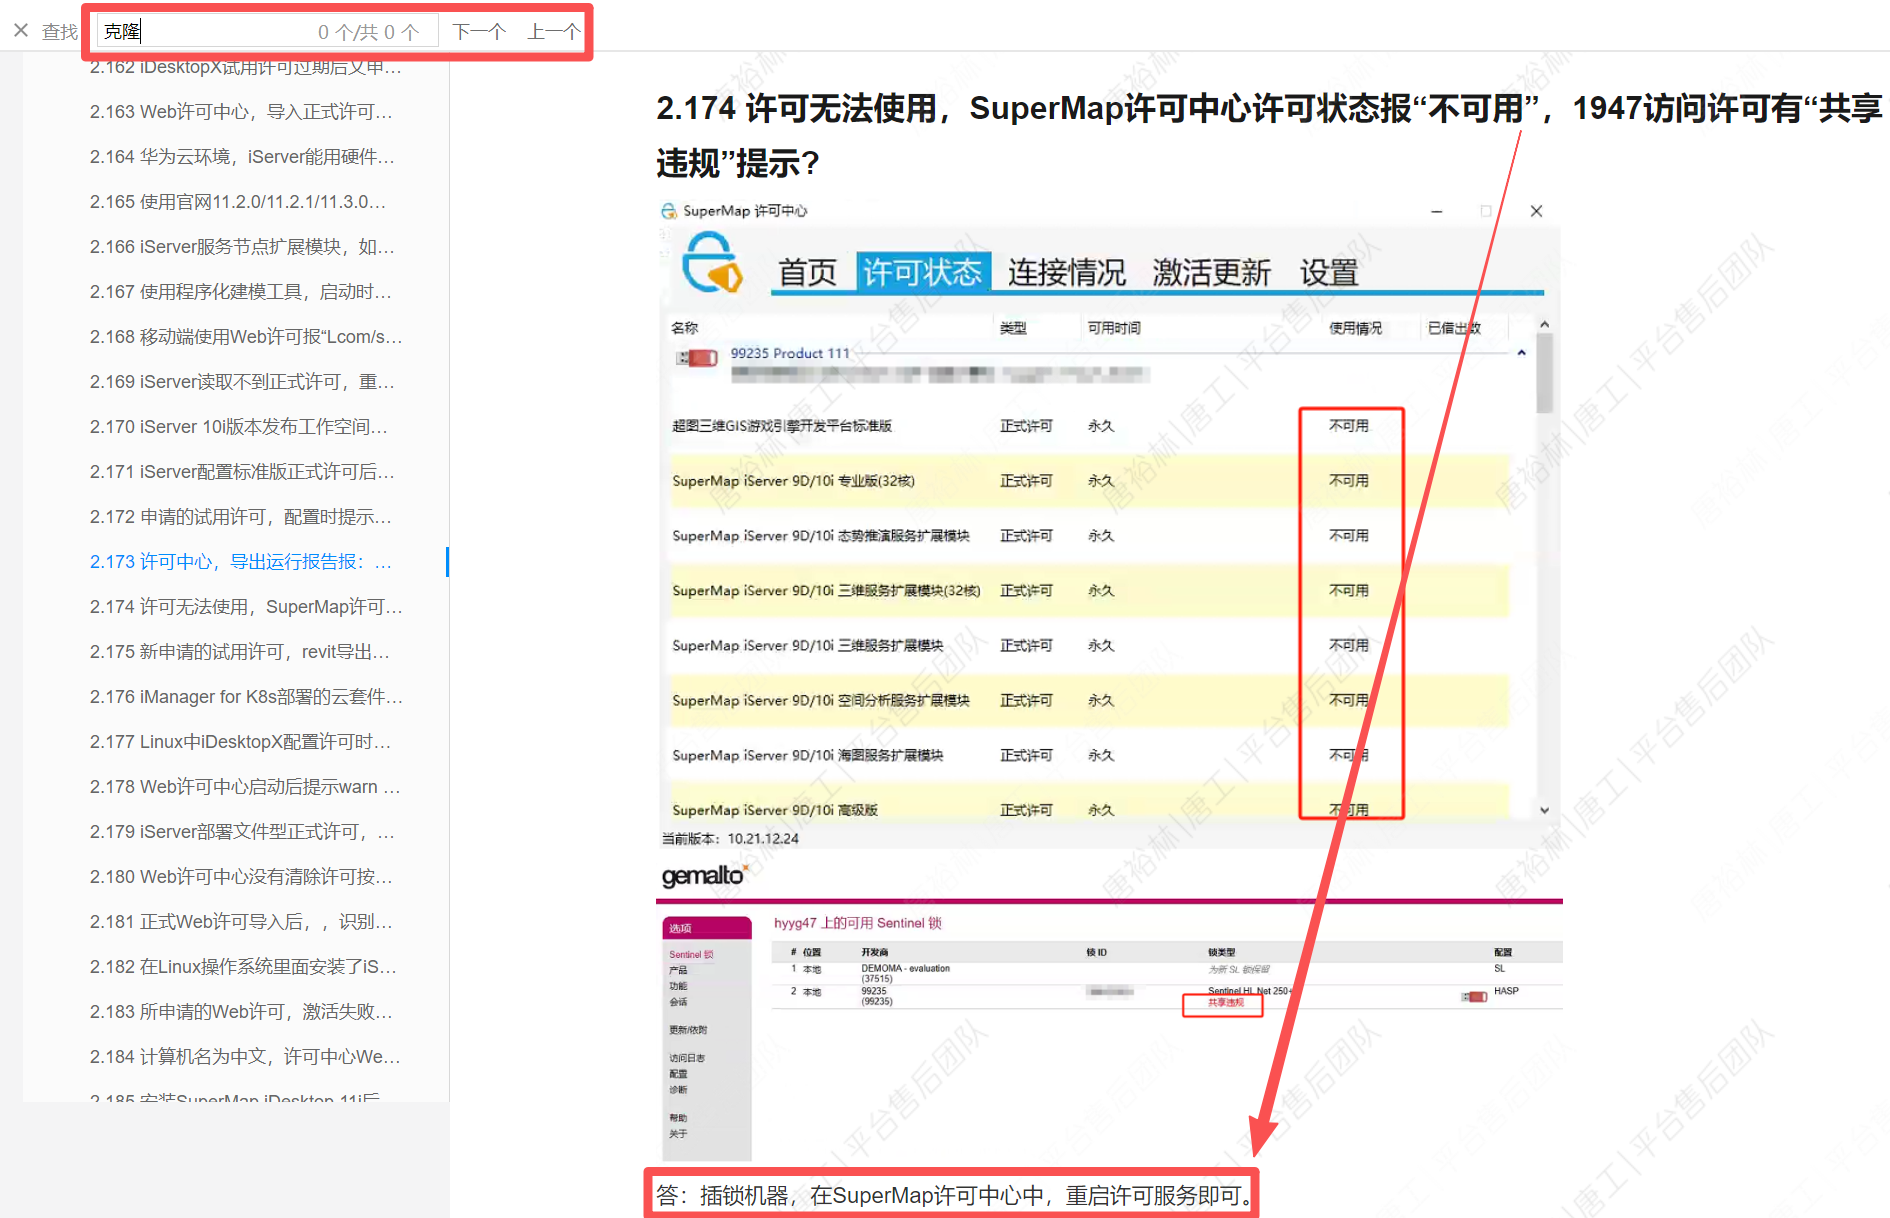Screen dimensions: 1890x1218
Task: Click the gemalto logo
Action: (x=703, y=876)
